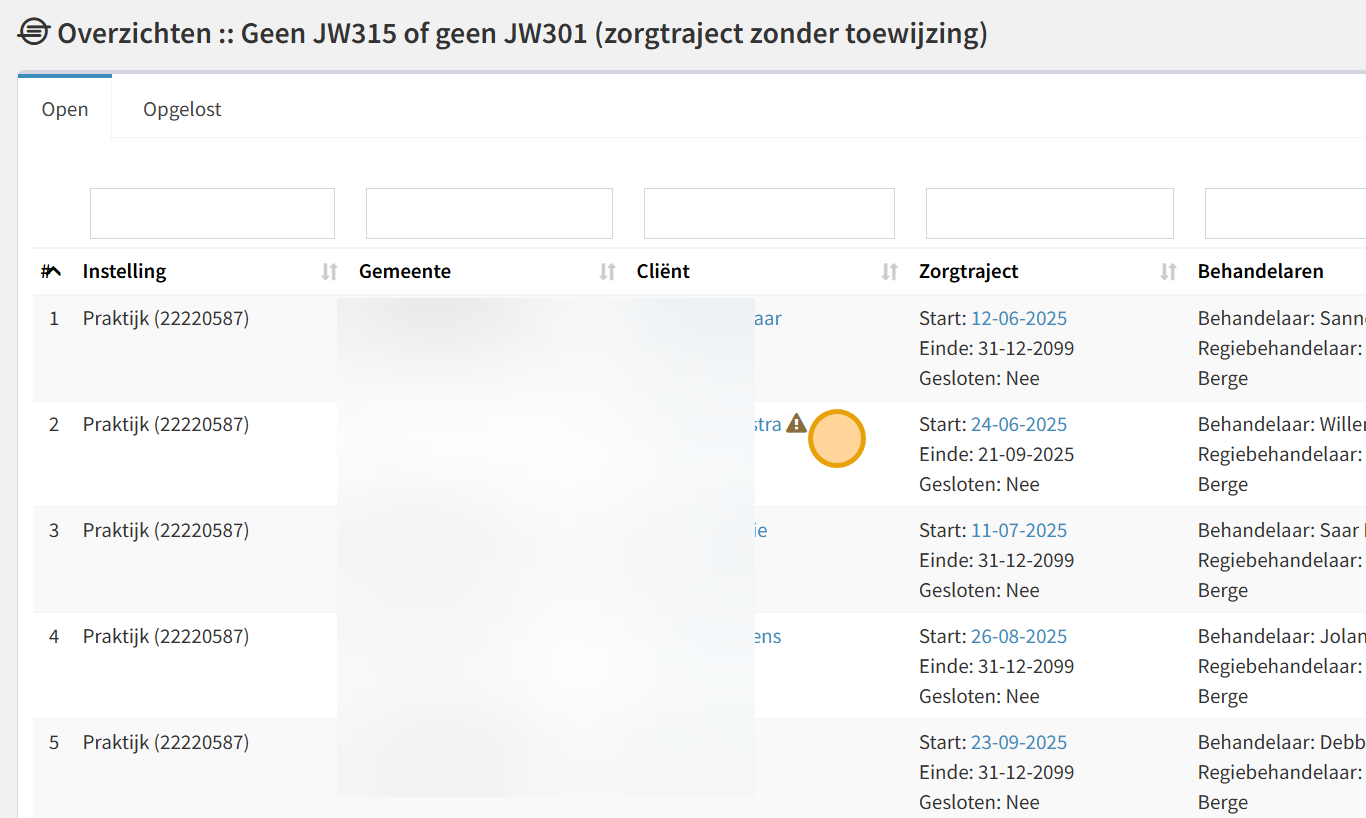Click the Overzichten icon beside the page title
This screenshot has width=1366, height=818.
33,33
